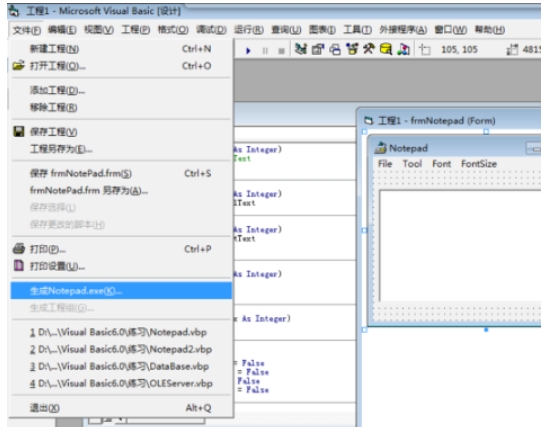Image resolution: width=550 pixels, height=427 pixels.
Task: Click the 105, 105 position readout
Action: pos(459,49)
